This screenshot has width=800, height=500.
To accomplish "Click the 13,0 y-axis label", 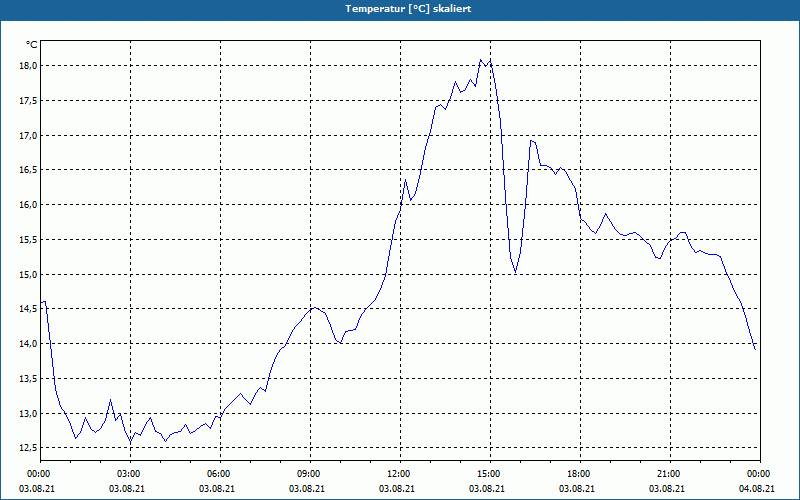I will [x=29, y=413].
